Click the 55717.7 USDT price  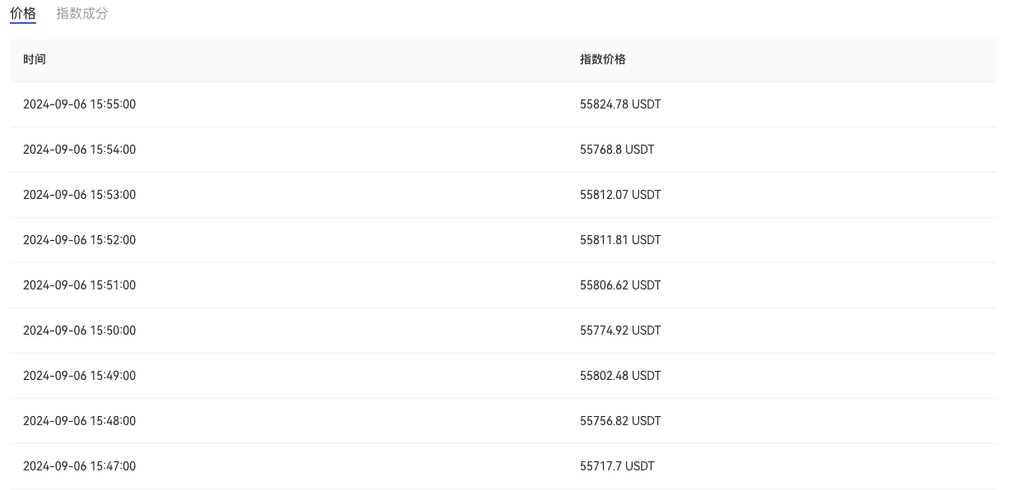coord(617,466)
